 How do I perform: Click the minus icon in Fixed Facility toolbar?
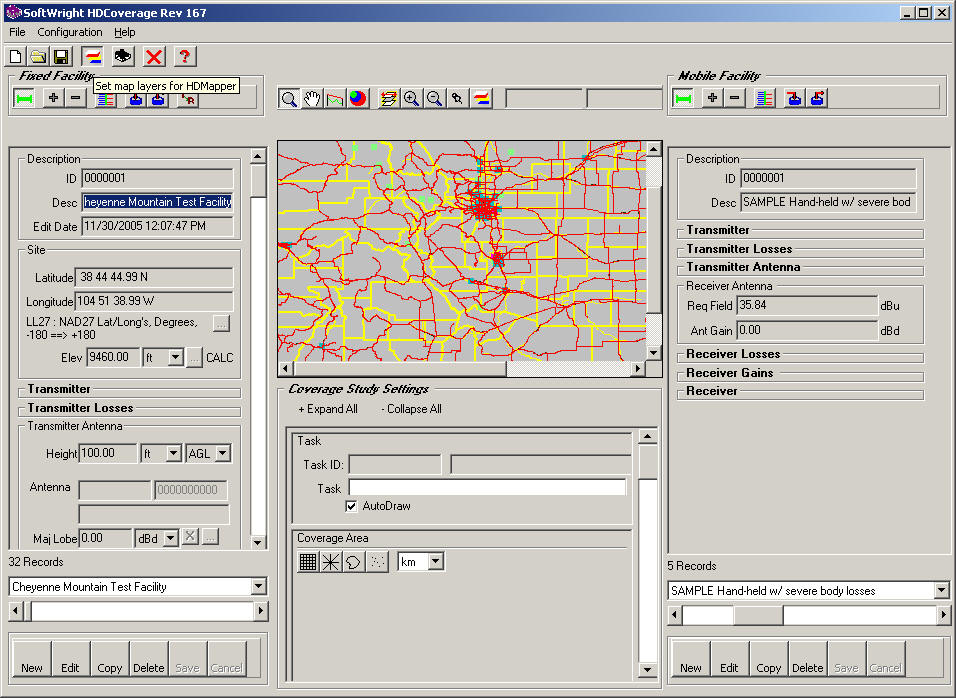[76, 98]
